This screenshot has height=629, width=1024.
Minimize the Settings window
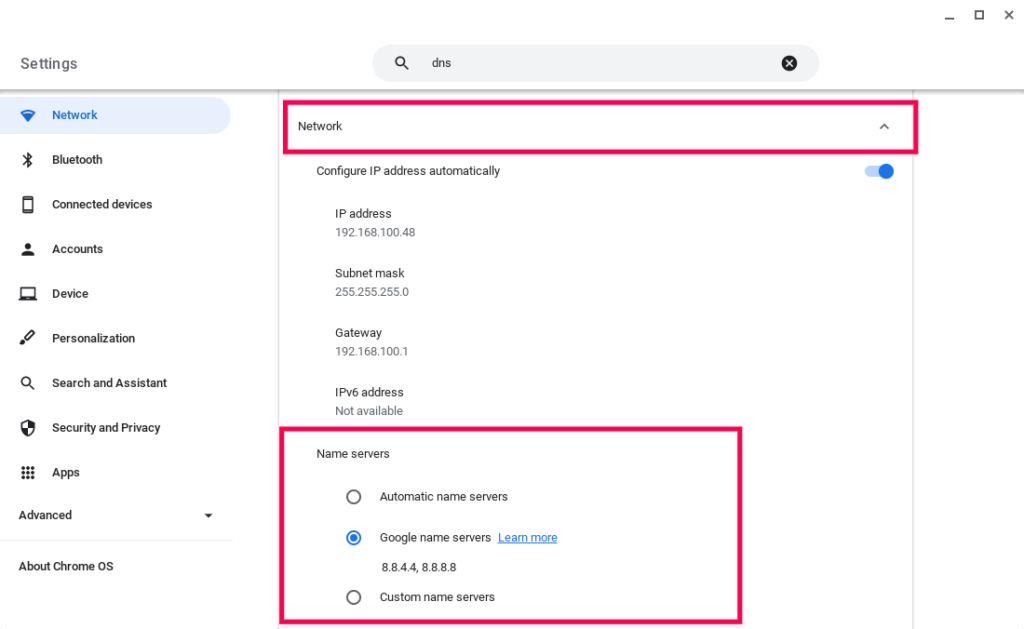pos(950,16)
